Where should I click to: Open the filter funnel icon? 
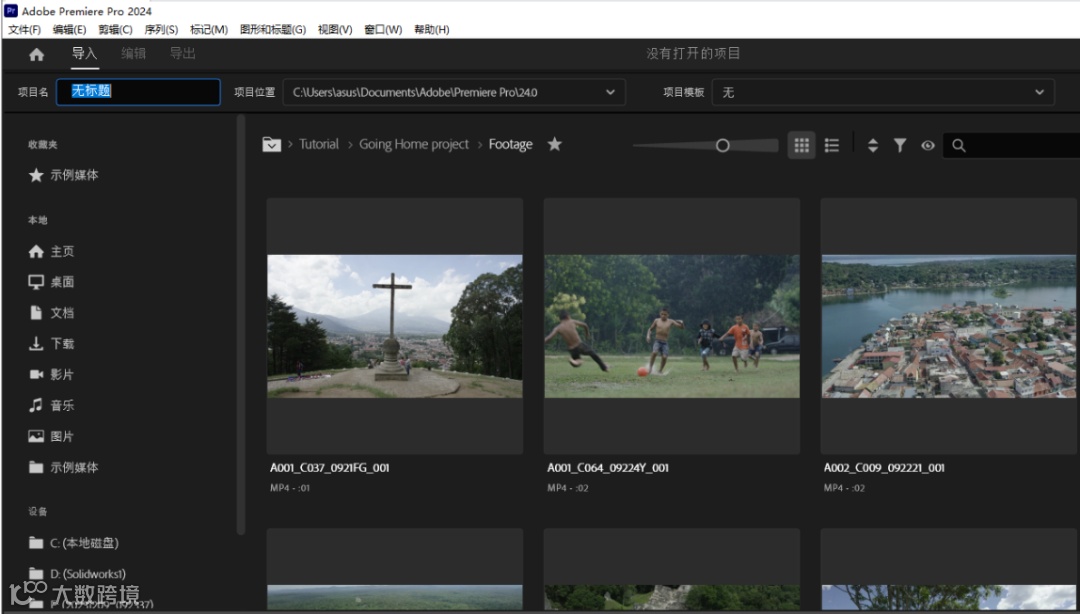900,145
